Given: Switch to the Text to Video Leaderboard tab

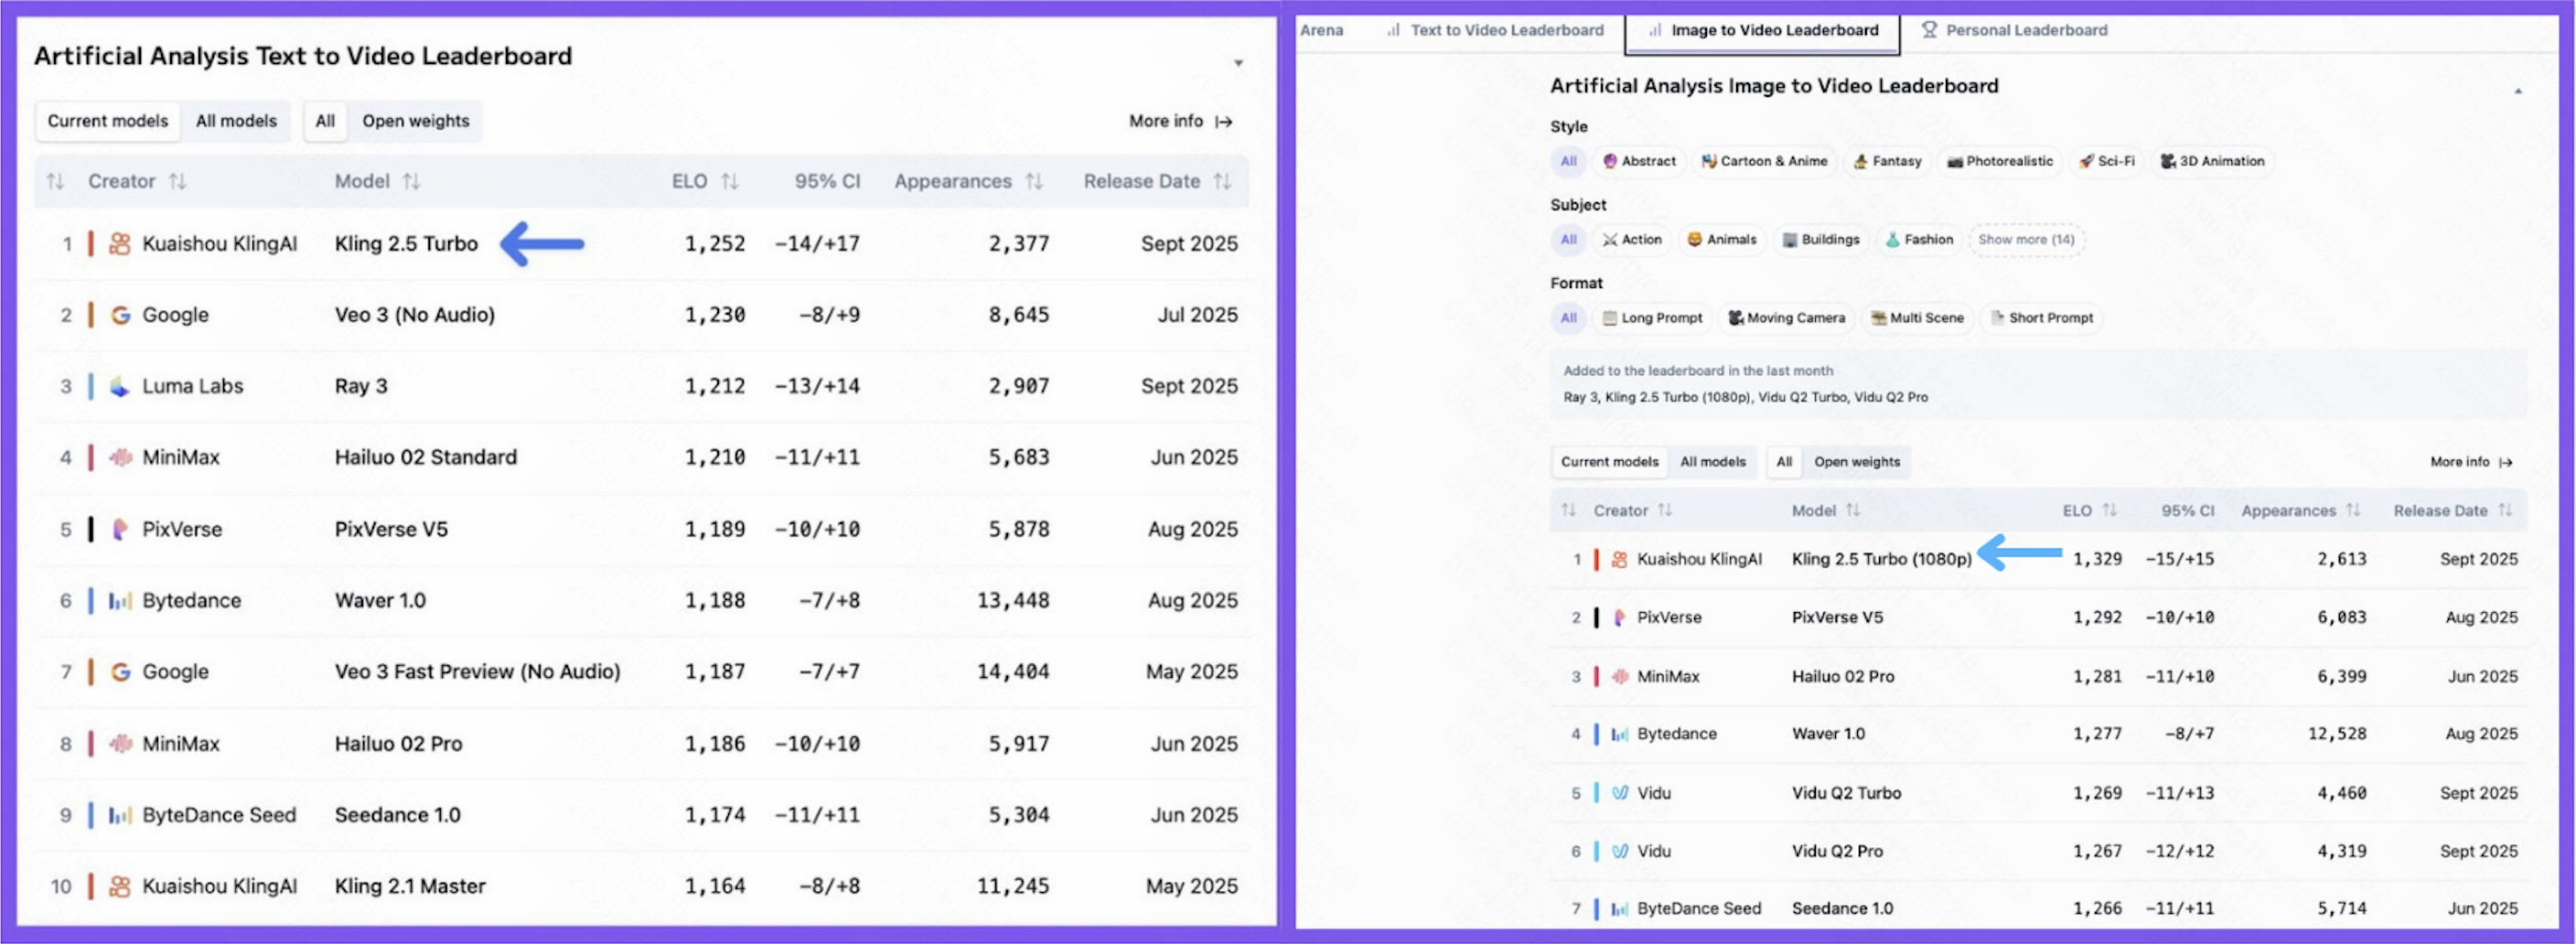Looking at the screenshot, I should coord(1496,30).
